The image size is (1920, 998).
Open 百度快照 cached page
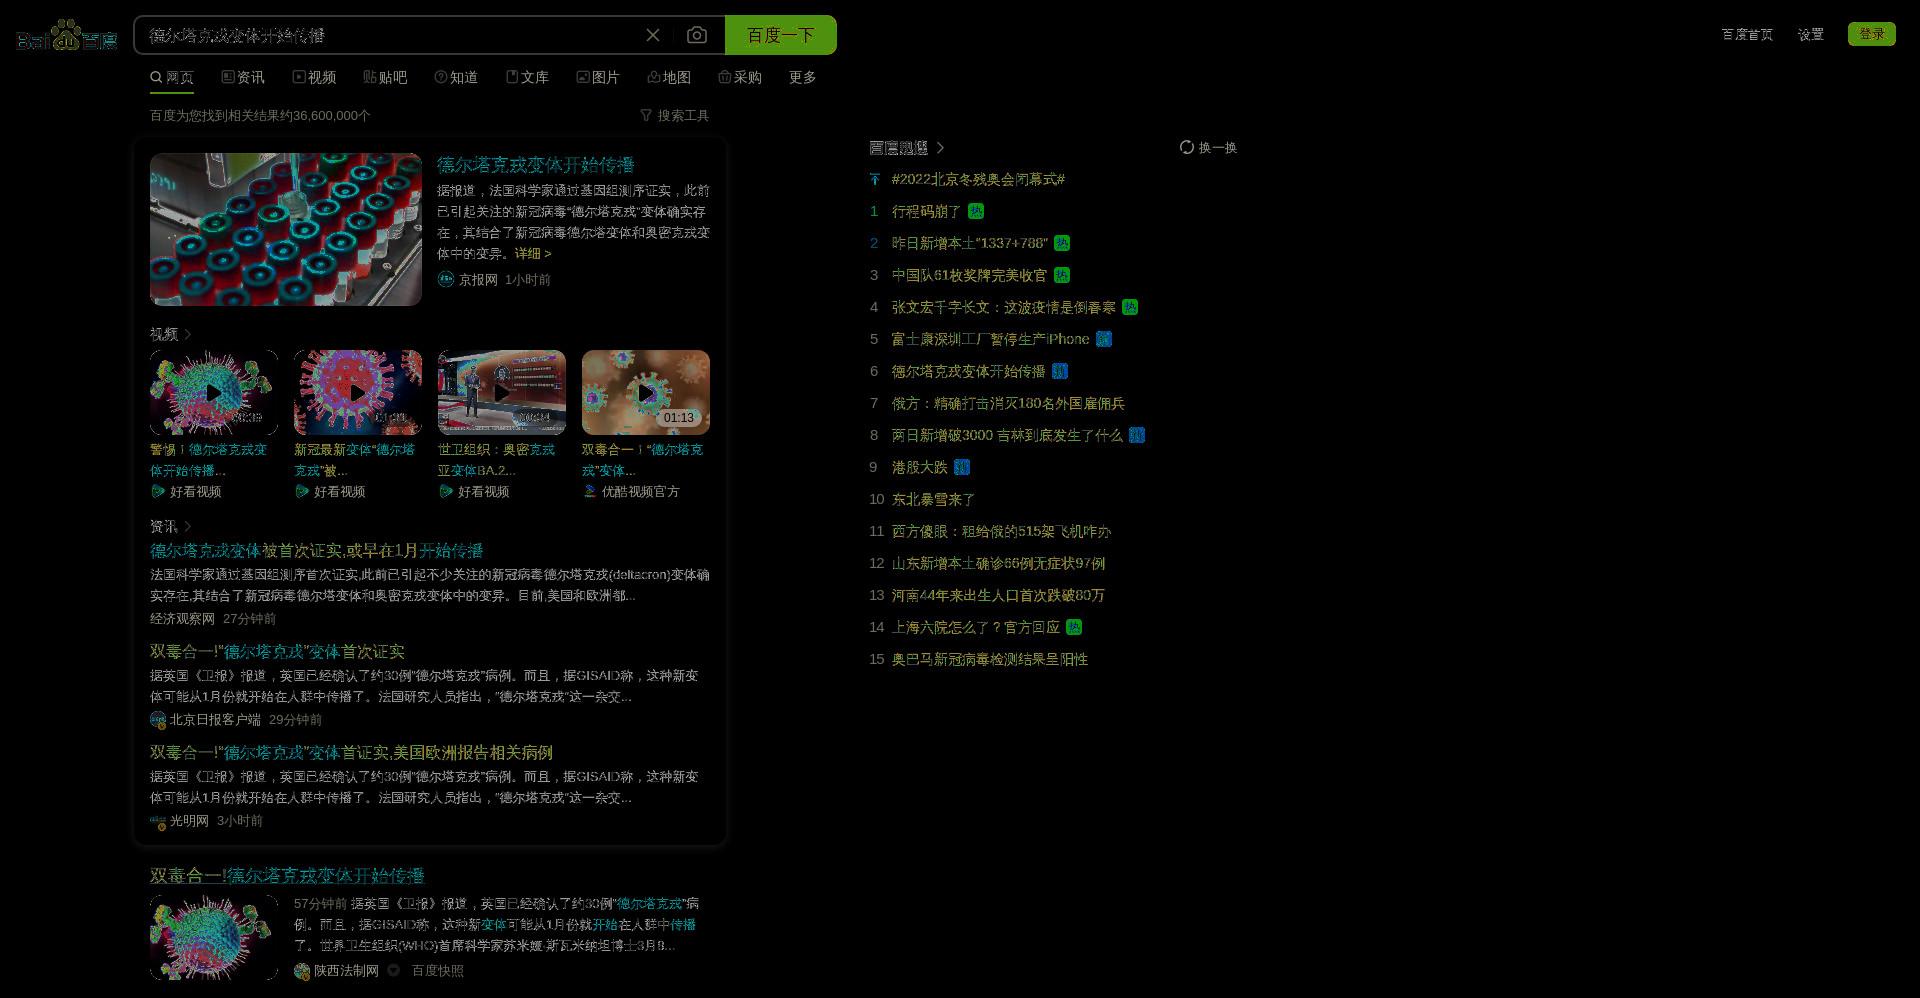438,971
